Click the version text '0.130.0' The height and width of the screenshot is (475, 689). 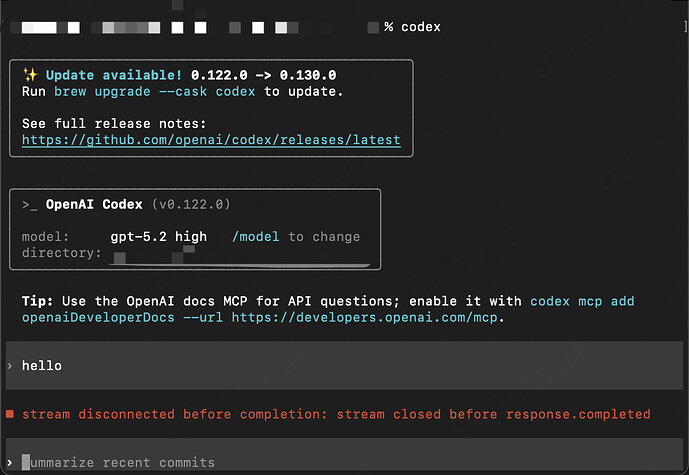pos(308,75)
